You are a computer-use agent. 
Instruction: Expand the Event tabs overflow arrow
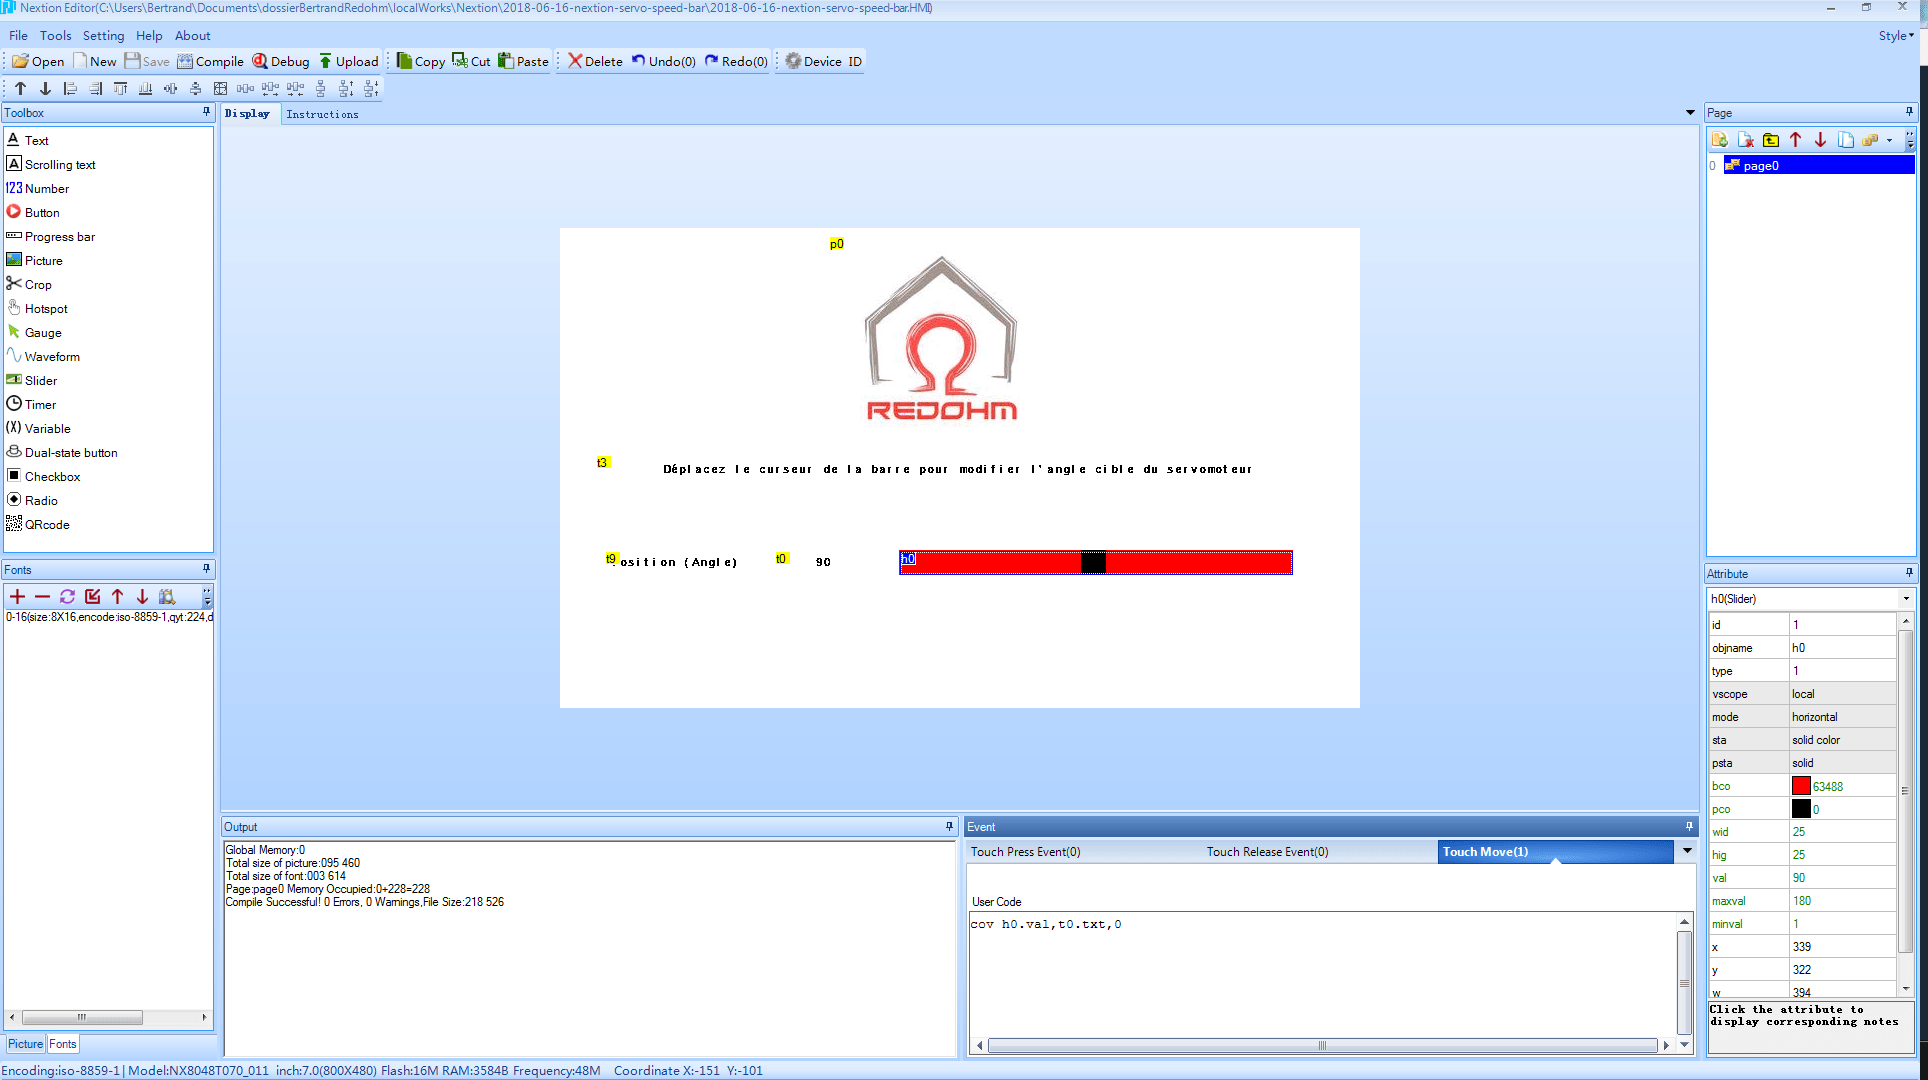click(x=1687, y=851)
